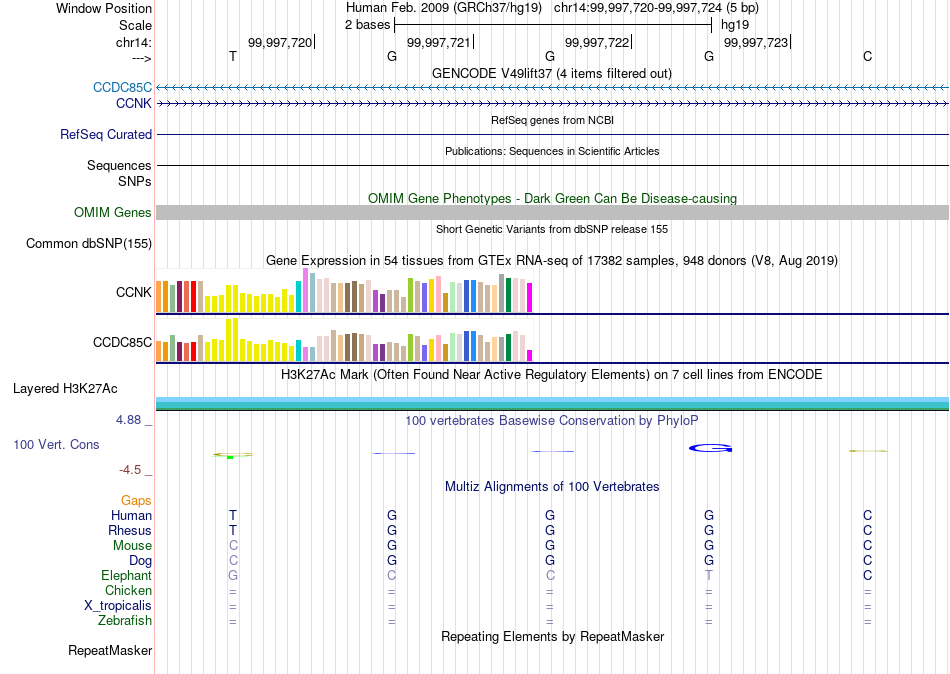Click the Chicken species label

[x=128, y=590]
